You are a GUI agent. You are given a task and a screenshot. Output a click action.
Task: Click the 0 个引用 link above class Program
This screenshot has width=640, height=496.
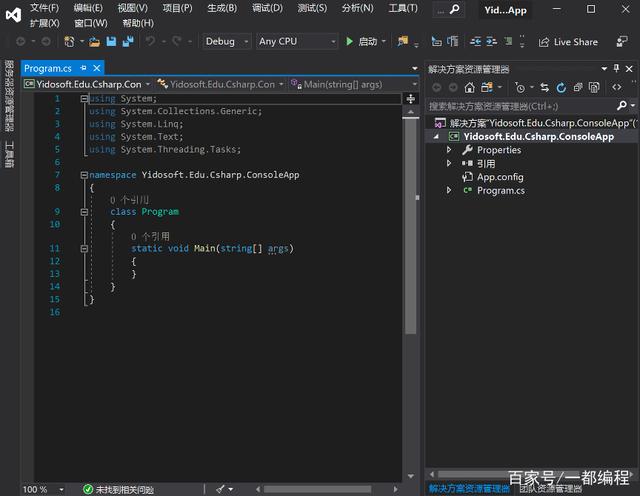tap(129, 200)
